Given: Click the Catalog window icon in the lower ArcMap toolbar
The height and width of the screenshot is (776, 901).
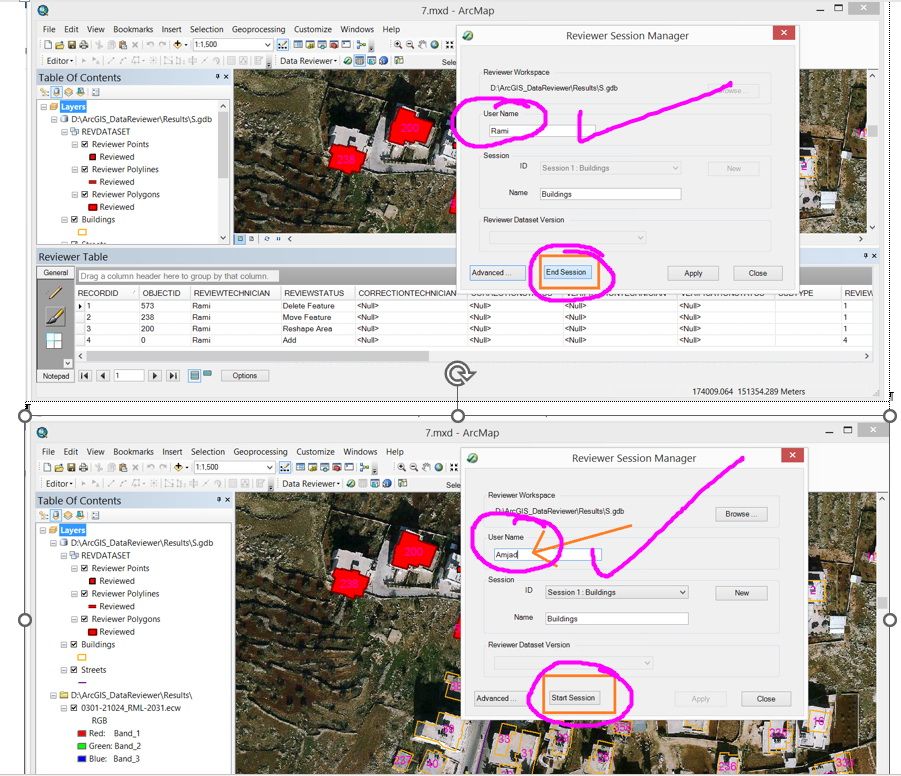Looking at the screenshot, I should click(313, 467).
